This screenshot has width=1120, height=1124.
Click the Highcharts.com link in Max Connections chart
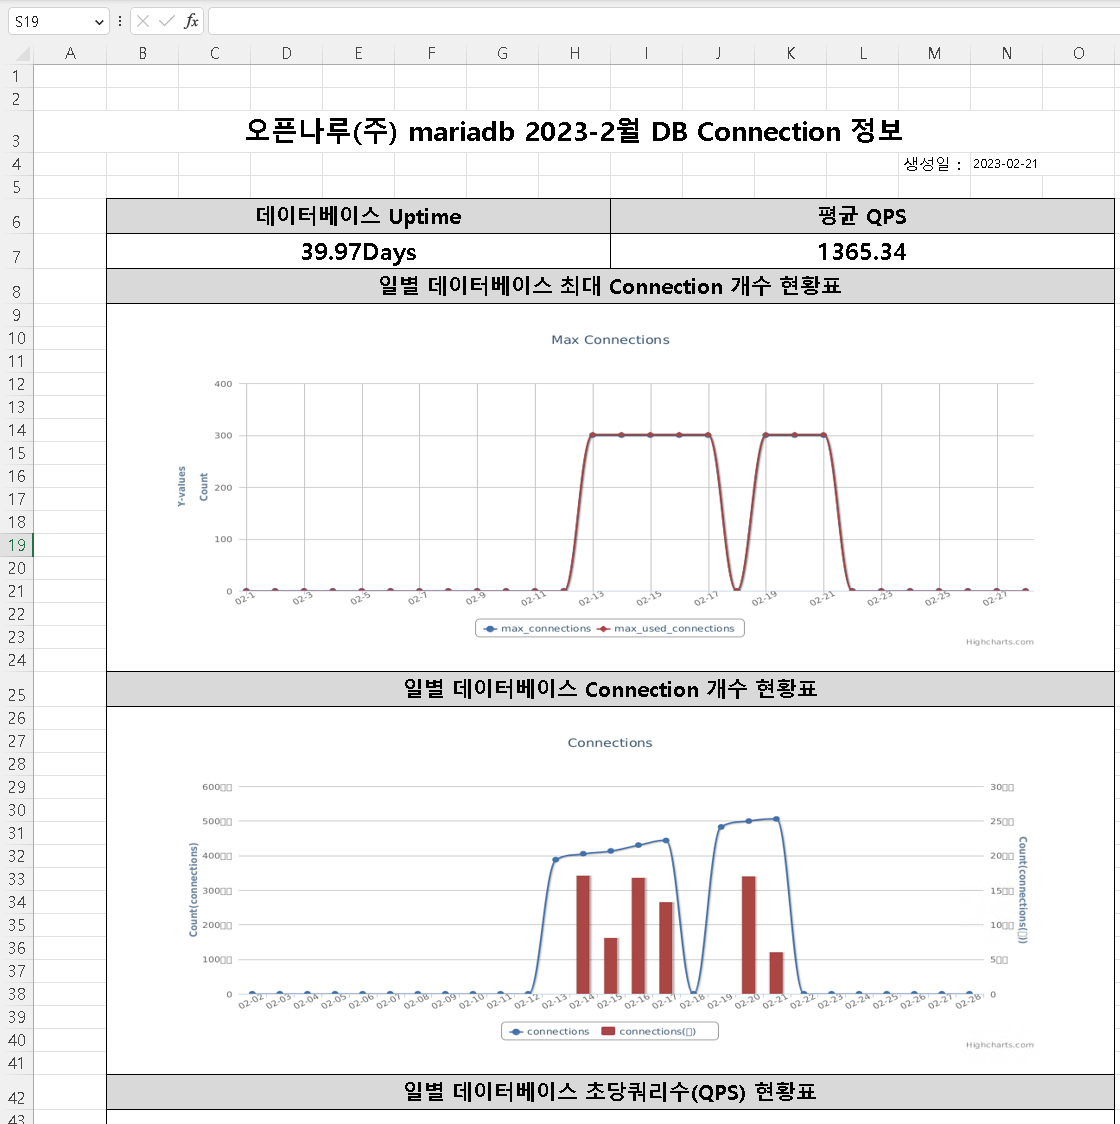coord(999,642)
